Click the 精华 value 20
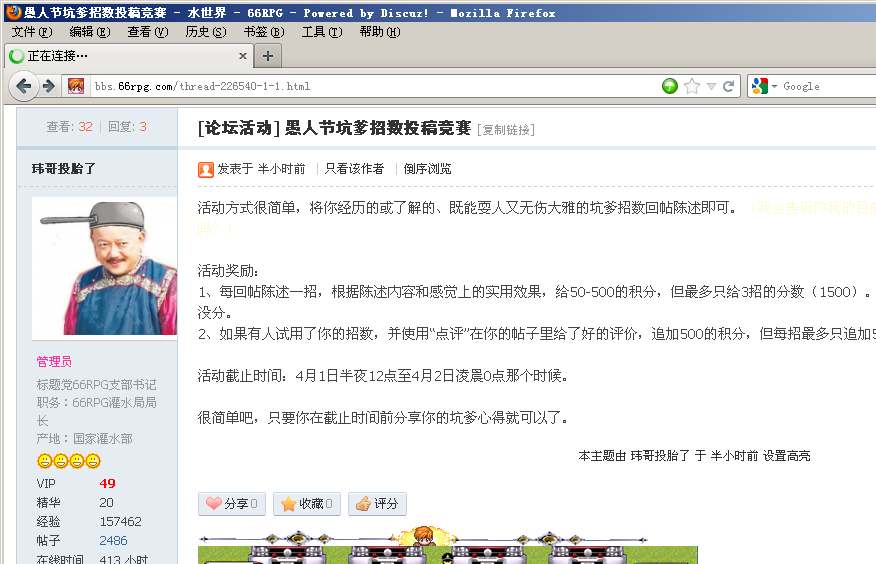 (x=106, y=503)
